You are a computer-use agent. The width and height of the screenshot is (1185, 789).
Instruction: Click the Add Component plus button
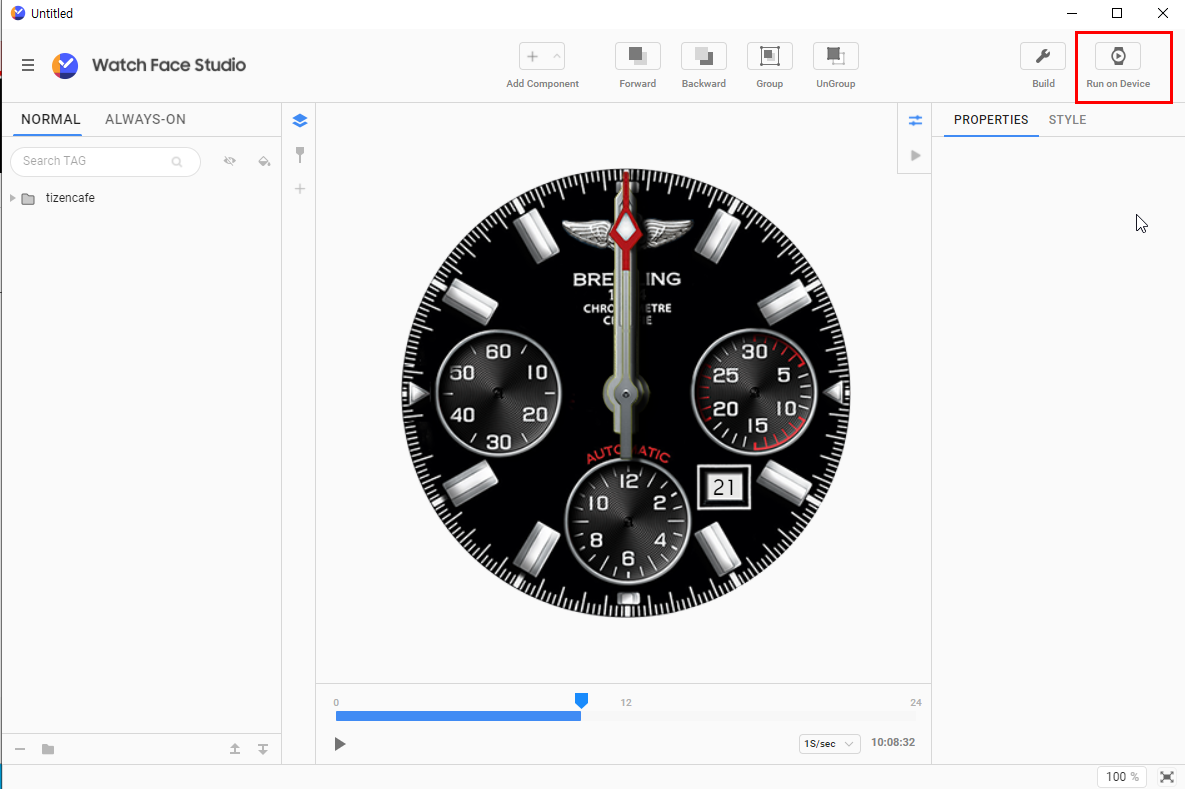click(x=532, y=57)
